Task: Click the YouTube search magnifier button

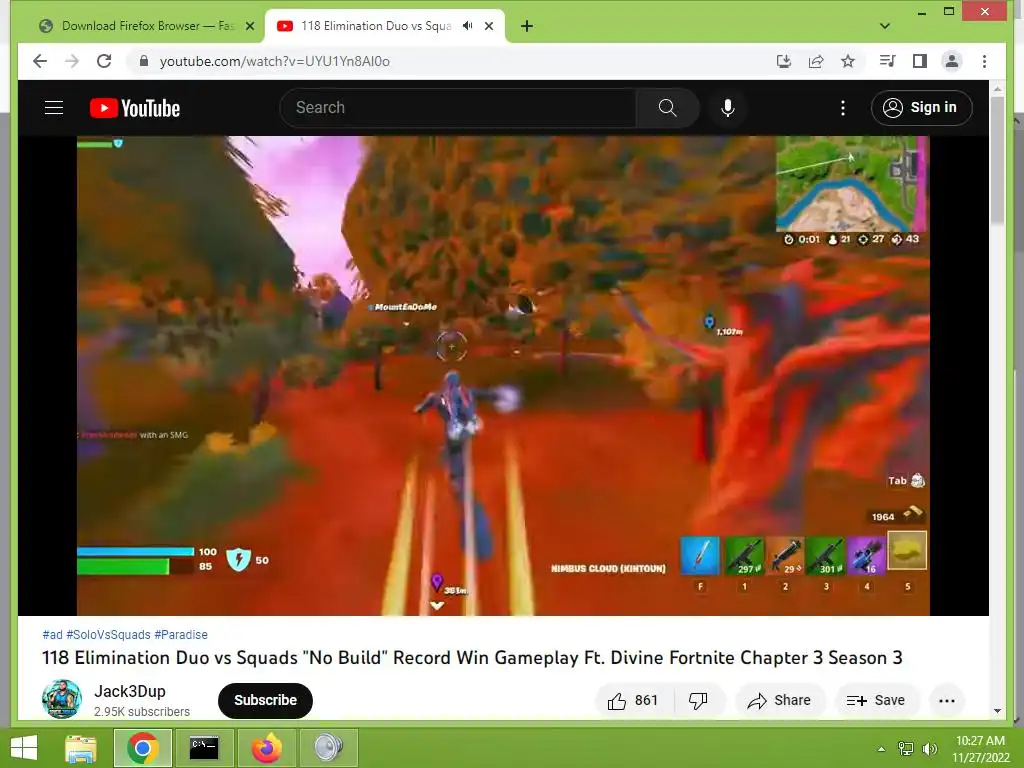Action: pos(667,108)
